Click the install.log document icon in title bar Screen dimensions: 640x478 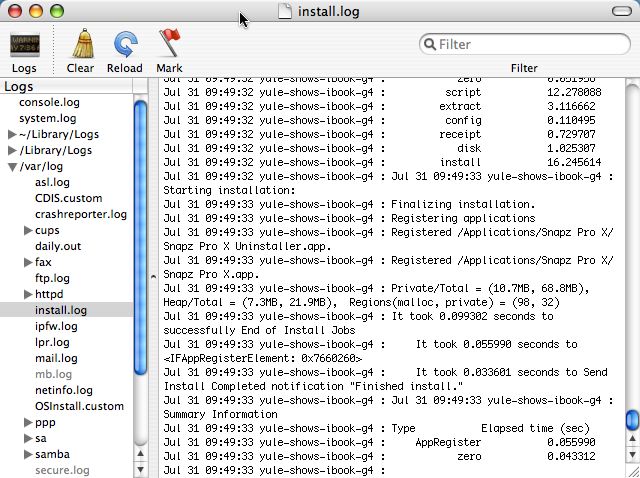[285, 11]
